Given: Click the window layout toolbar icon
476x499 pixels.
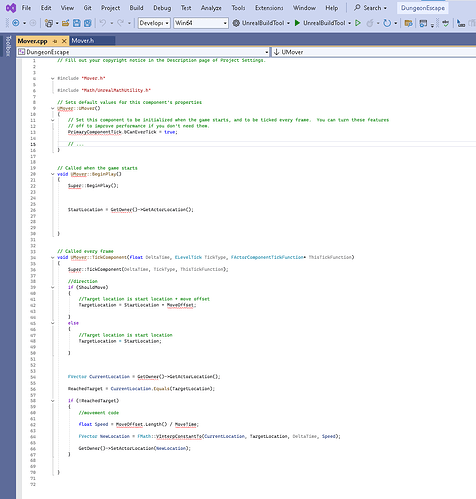Looking at the screenshot, I should click(423, 23).
